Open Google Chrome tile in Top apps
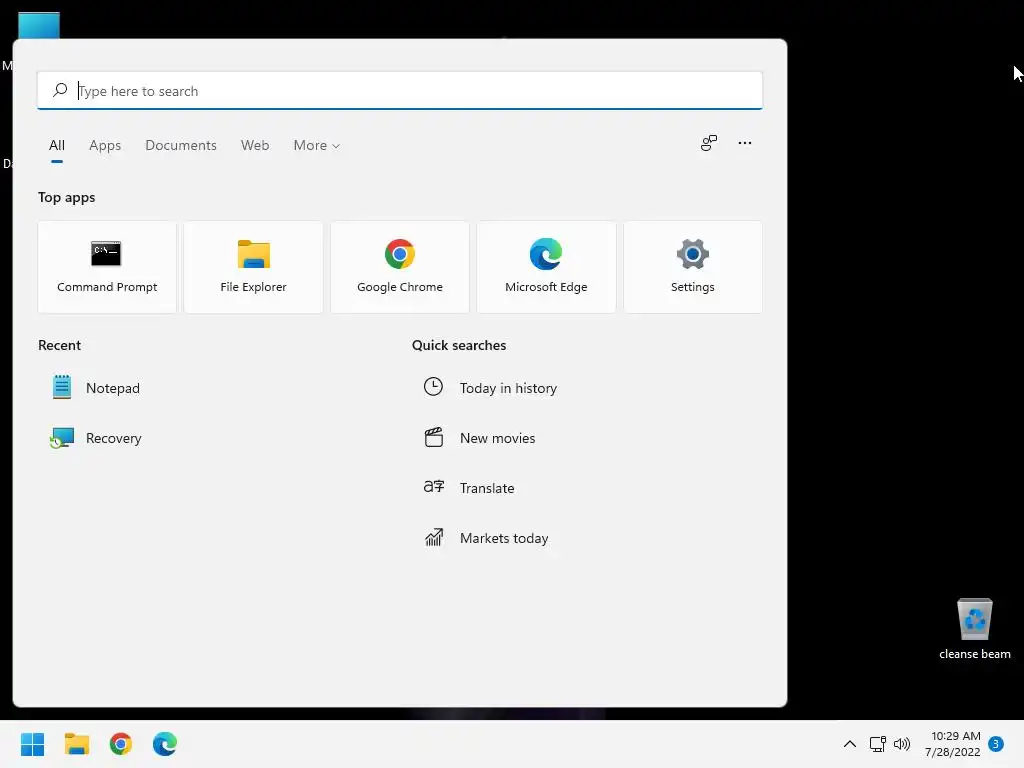This screenshot has width=1024, height=768. 400,267
